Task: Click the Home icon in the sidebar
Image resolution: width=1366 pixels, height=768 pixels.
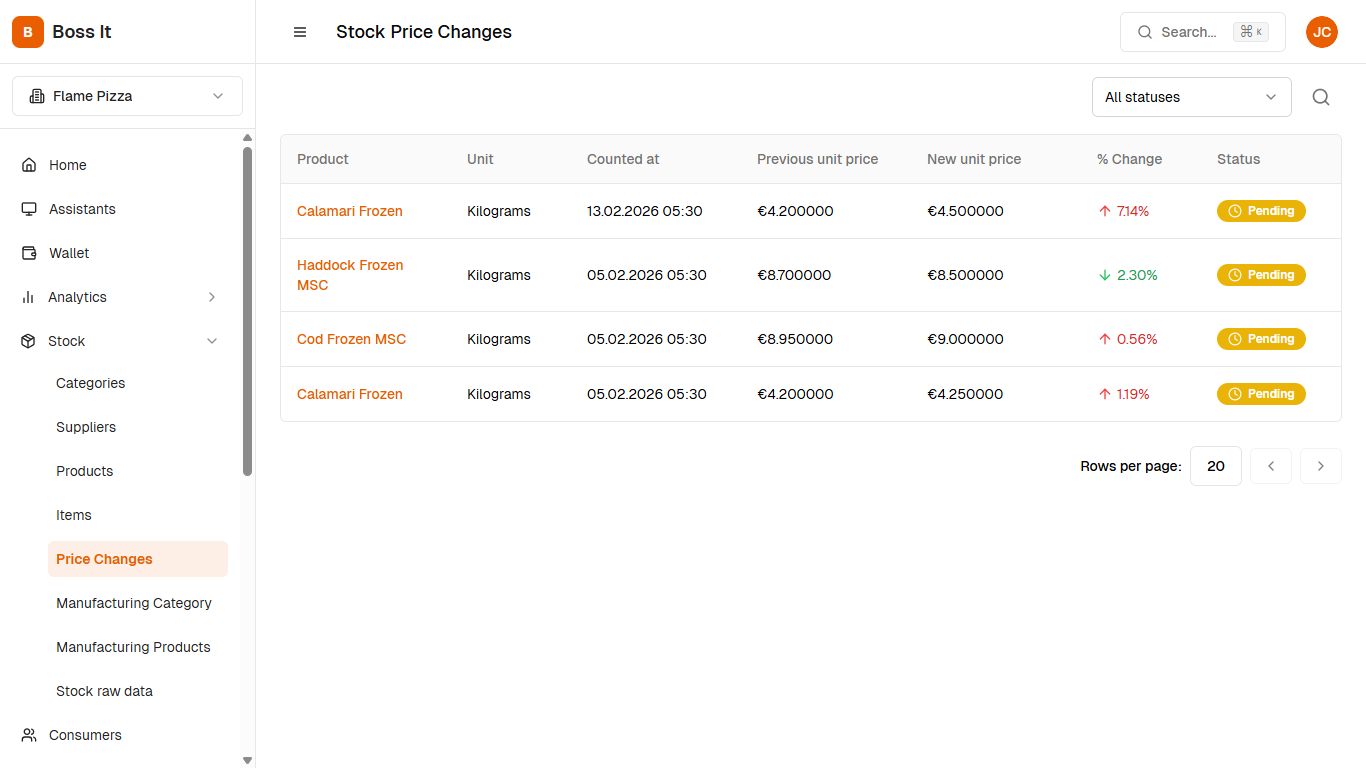Action: coord(29,165)
